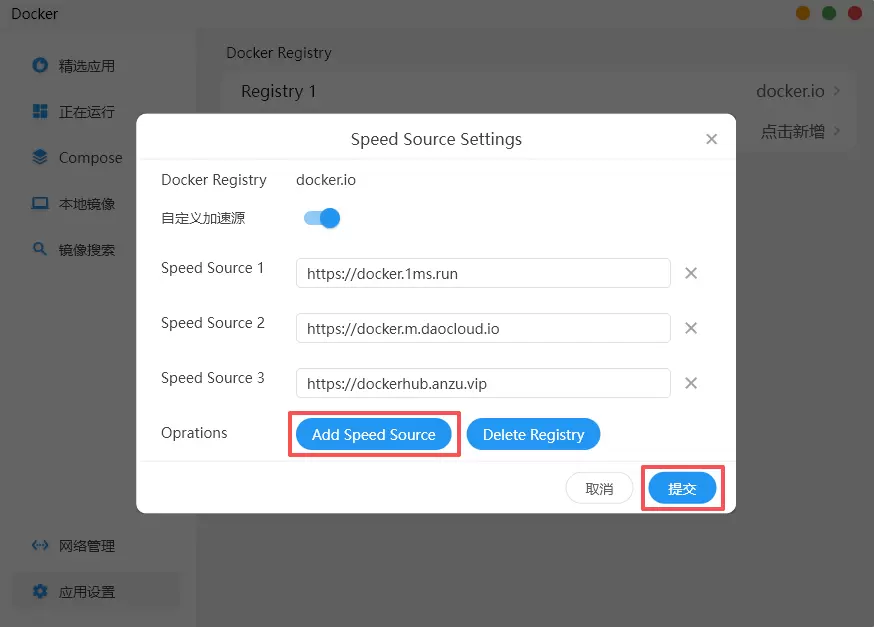Delete Speed Source 2 using the X icon
The height and width of the screenshot is (627, 874).
[x=691, y=328]
